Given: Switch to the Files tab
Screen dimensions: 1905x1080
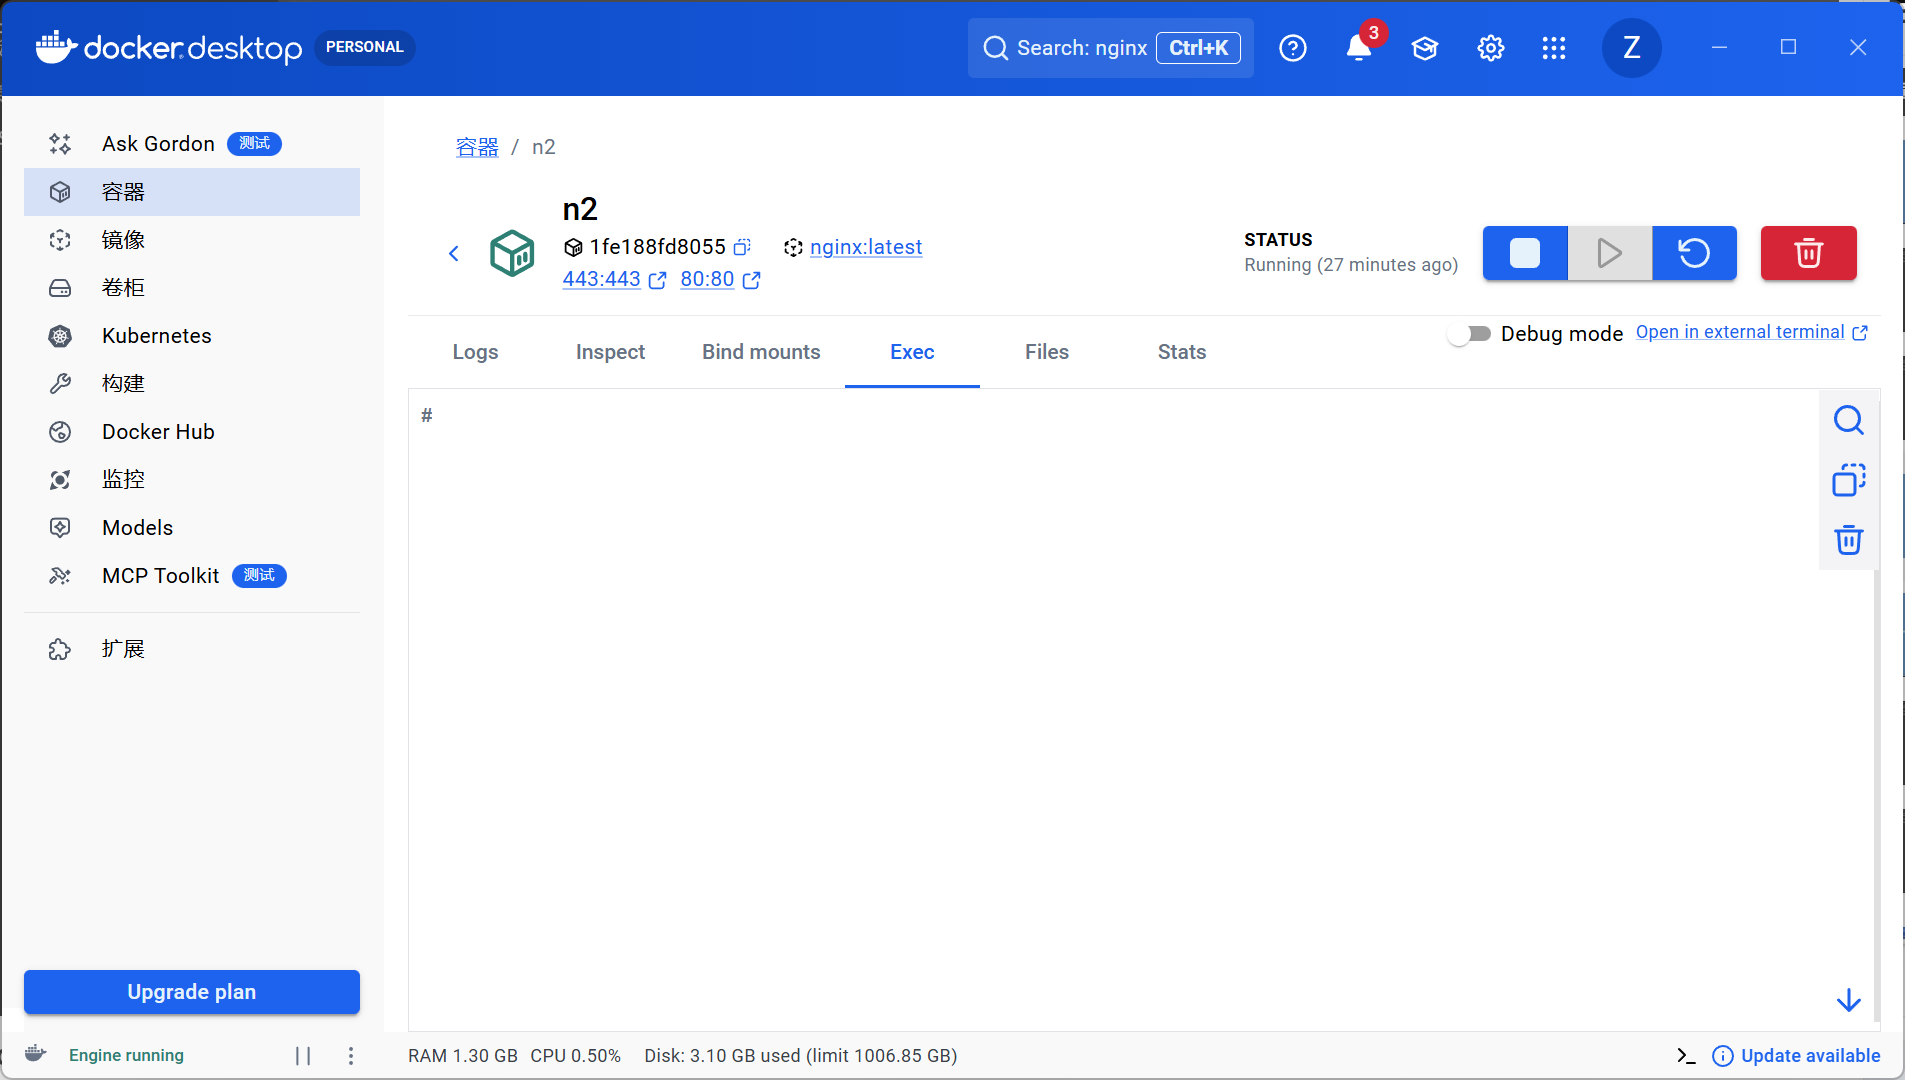Looking at the screenshot, I should (1047, 352).
